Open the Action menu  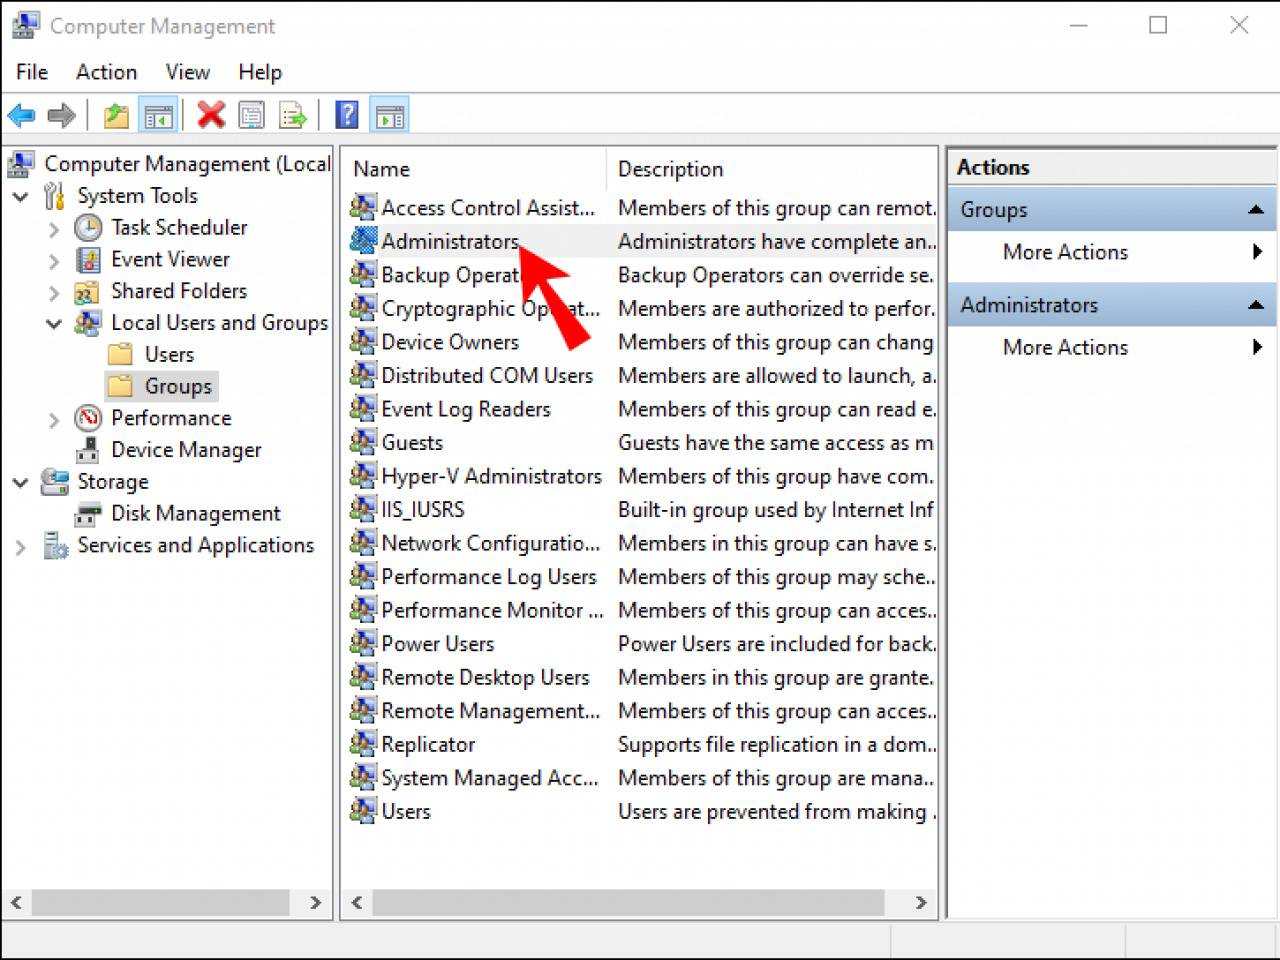click(x=106, y=72)
